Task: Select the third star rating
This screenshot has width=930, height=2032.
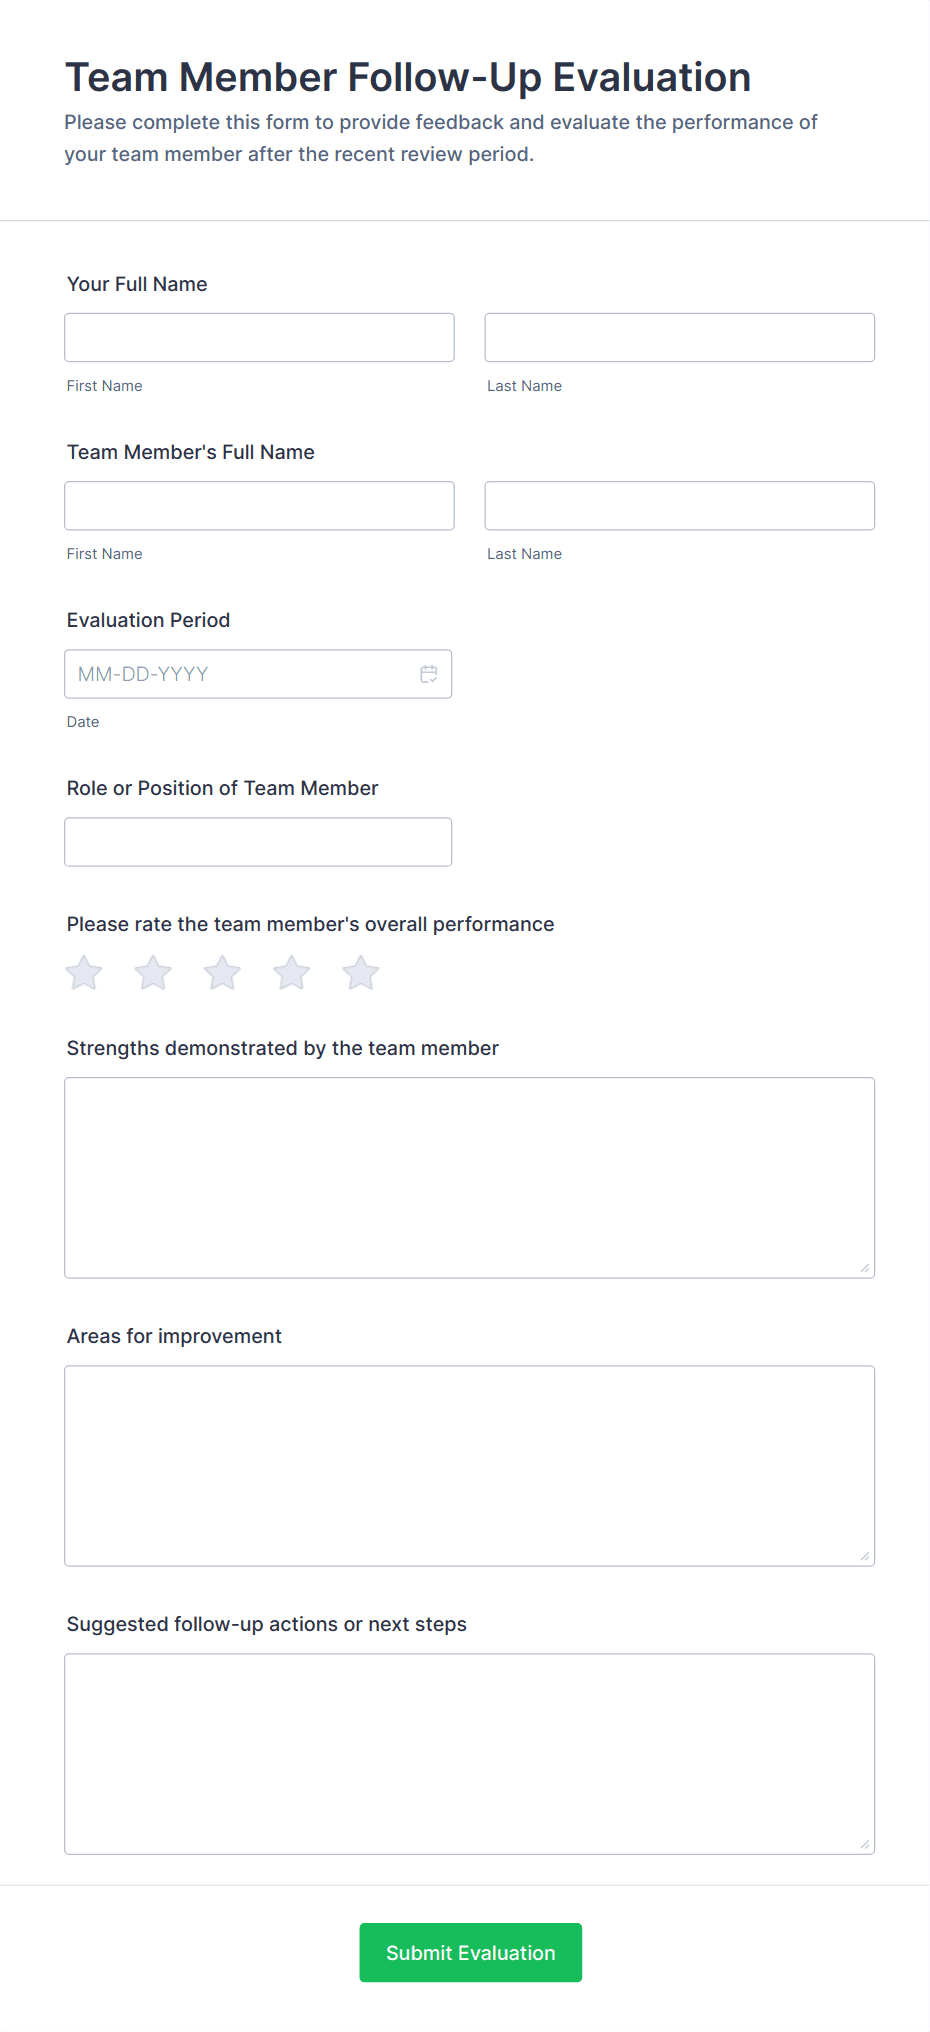Action: [221, 971]
